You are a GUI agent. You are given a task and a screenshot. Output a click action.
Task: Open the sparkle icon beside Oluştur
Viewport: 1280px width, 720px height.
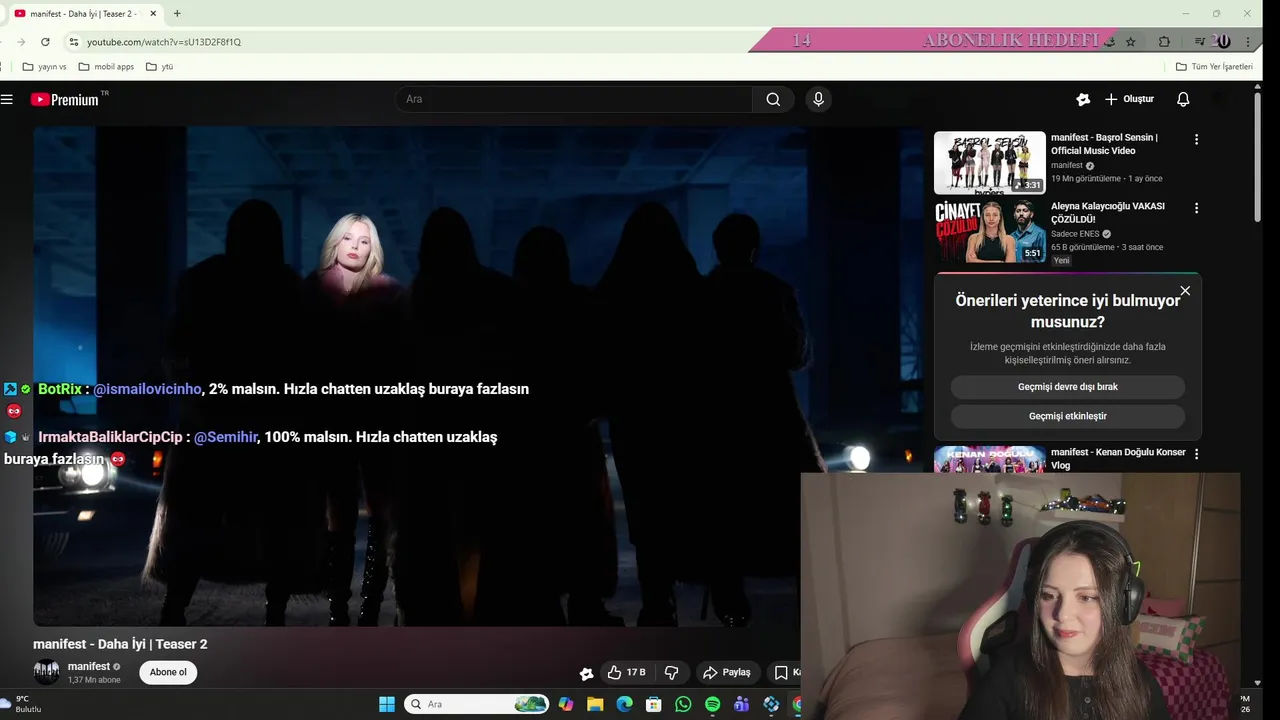[1083, 99]
